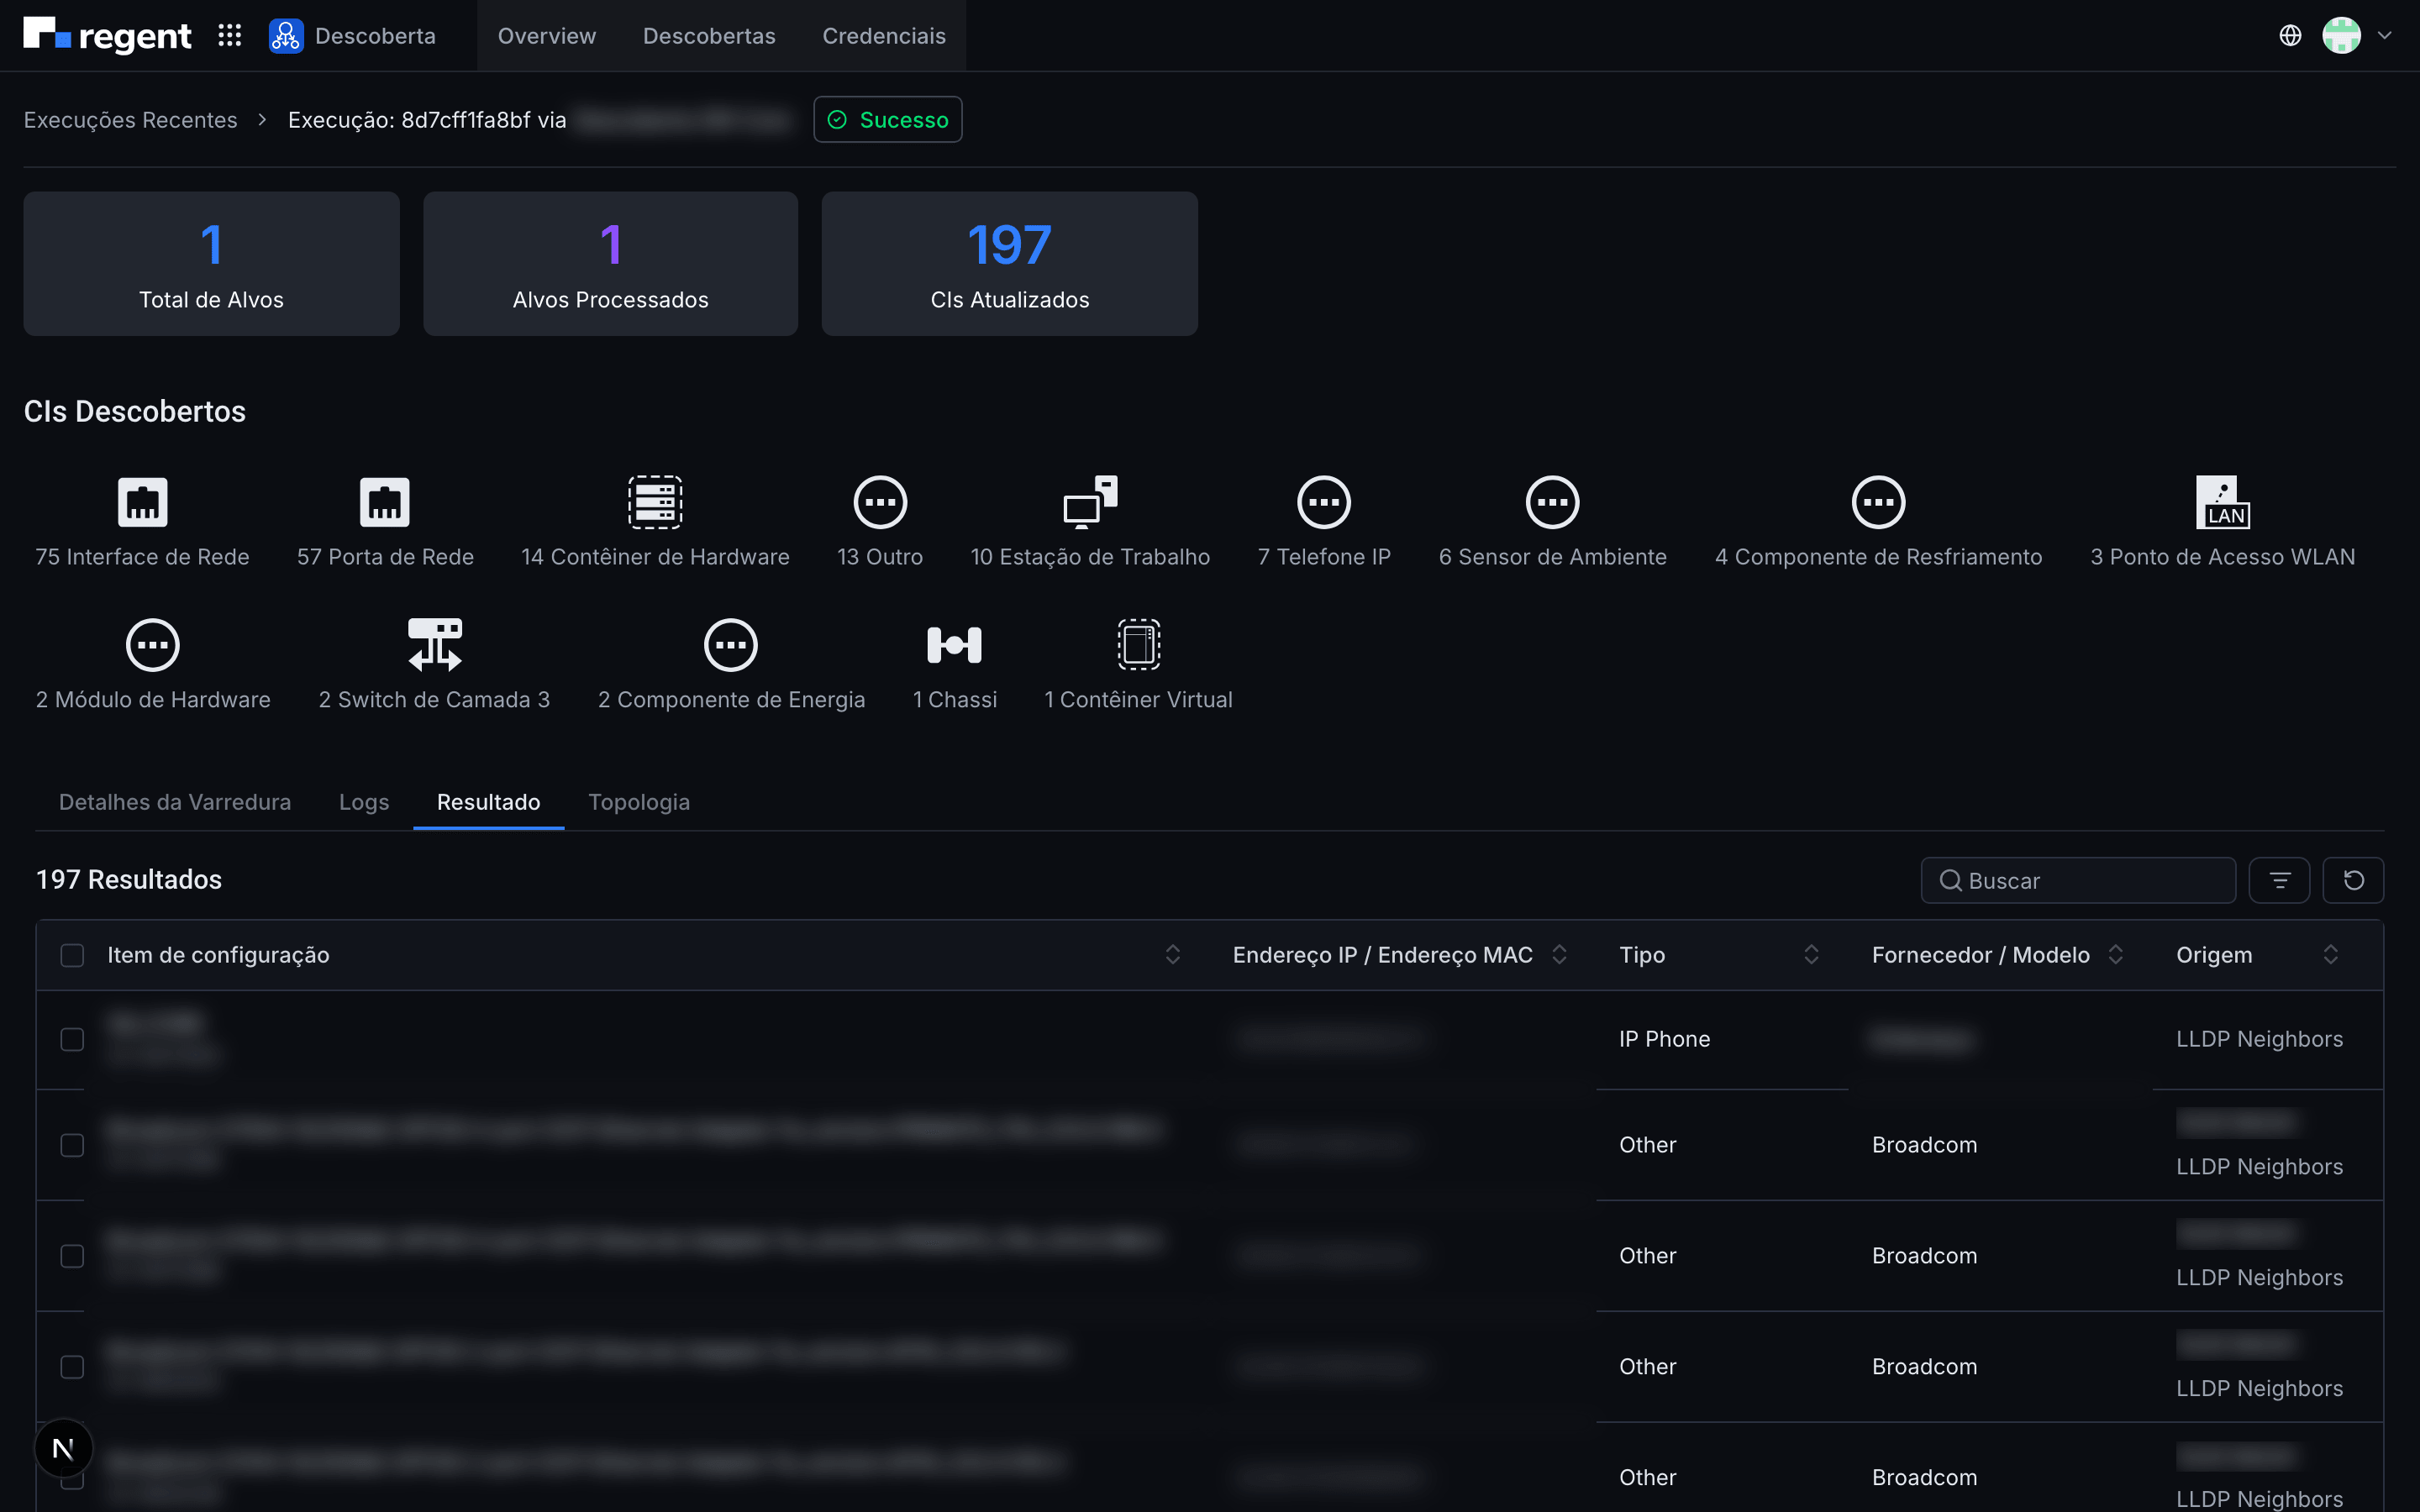Open the language globe icon
Viewport: 2420px width, 1512px height.
(2290, 36)
